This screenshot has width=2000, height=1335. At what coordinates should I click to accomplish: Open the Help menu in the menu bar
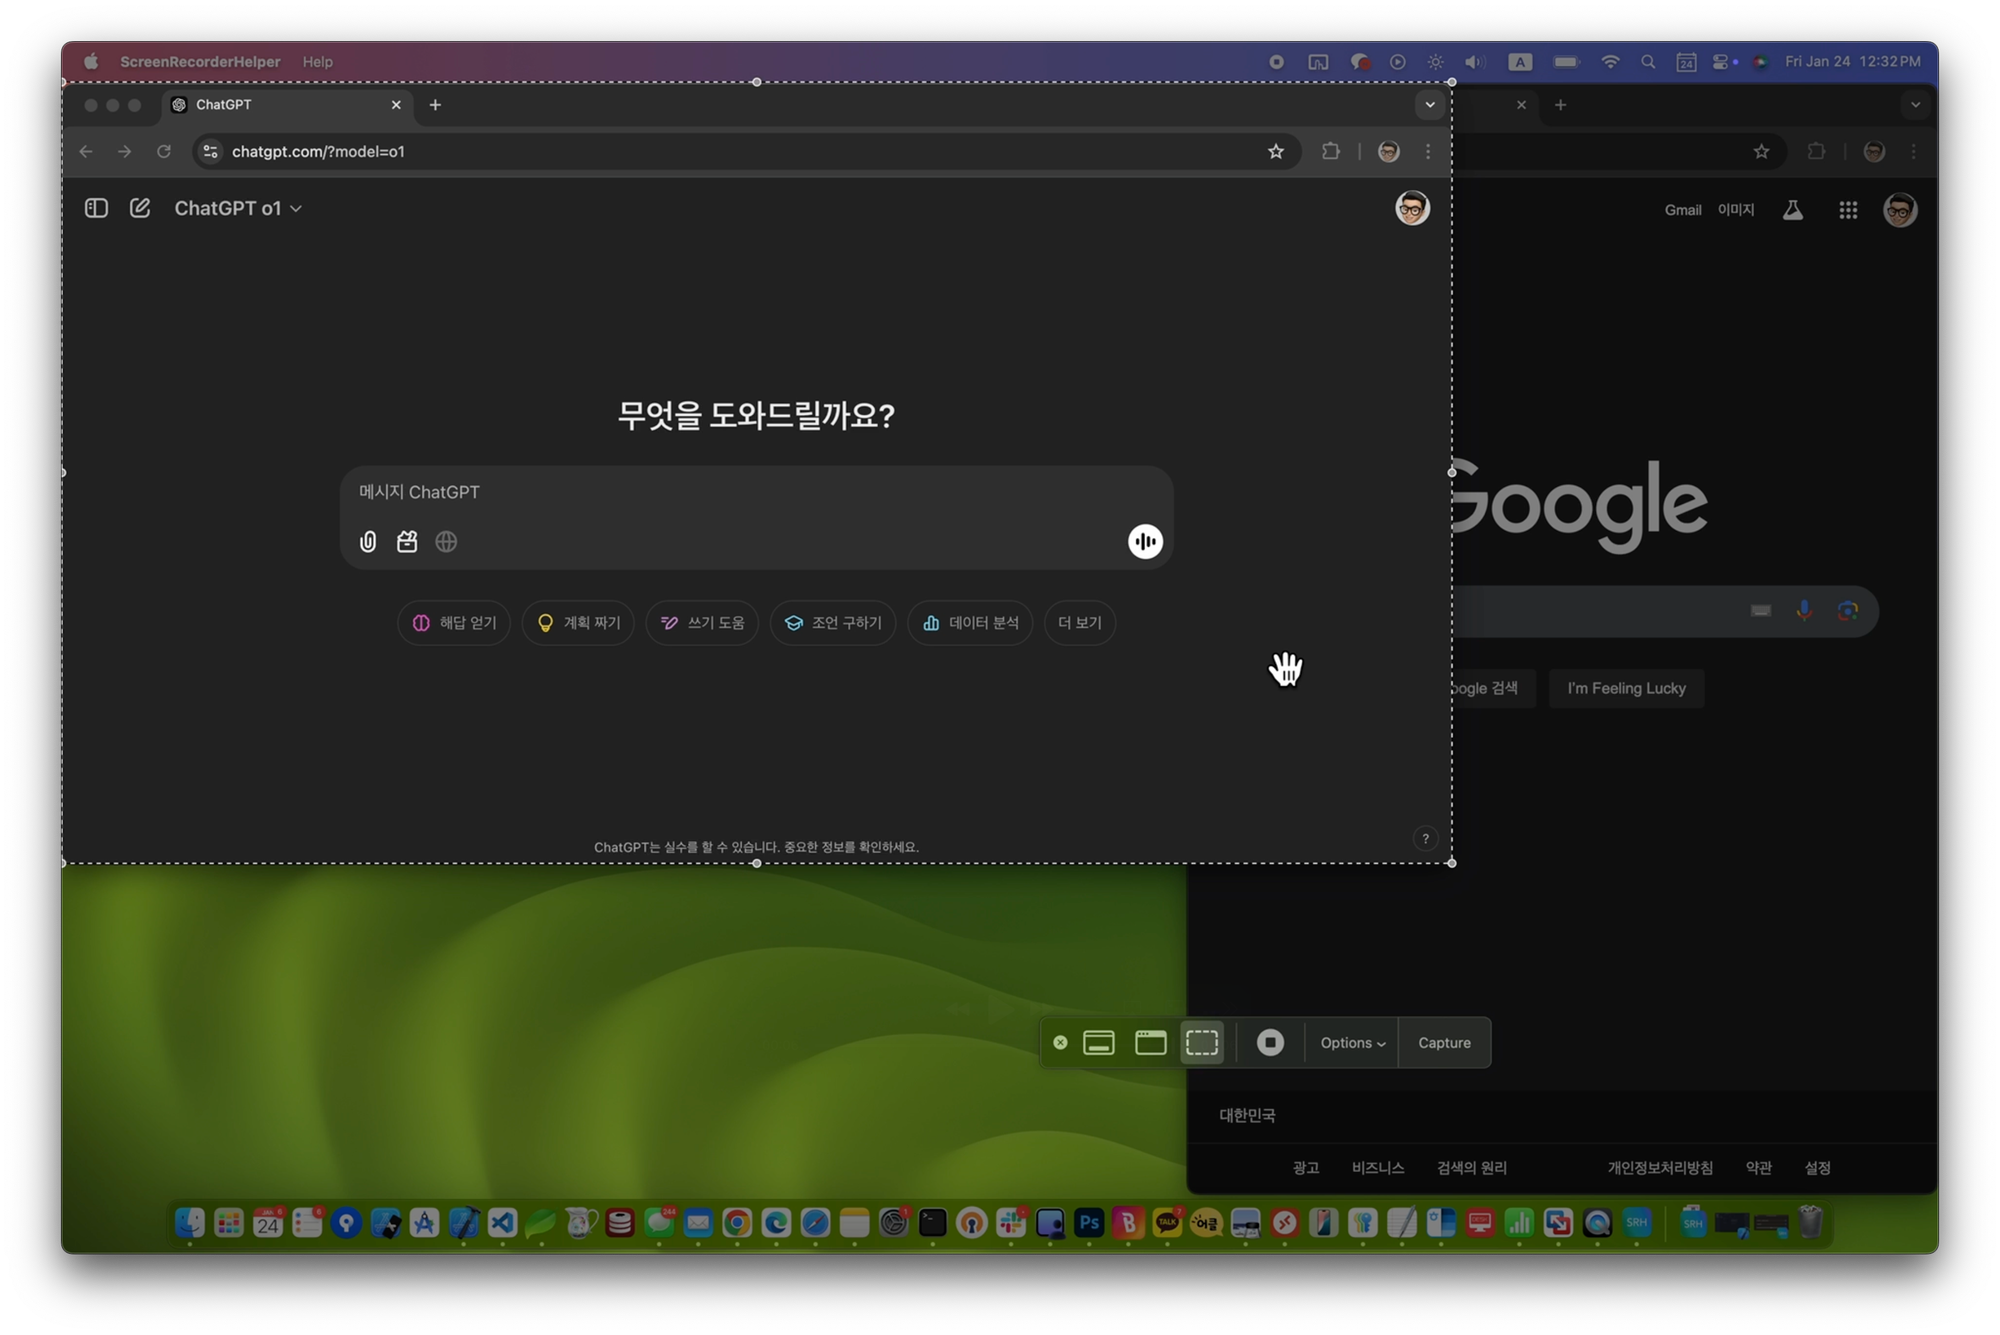pos(318,61)
